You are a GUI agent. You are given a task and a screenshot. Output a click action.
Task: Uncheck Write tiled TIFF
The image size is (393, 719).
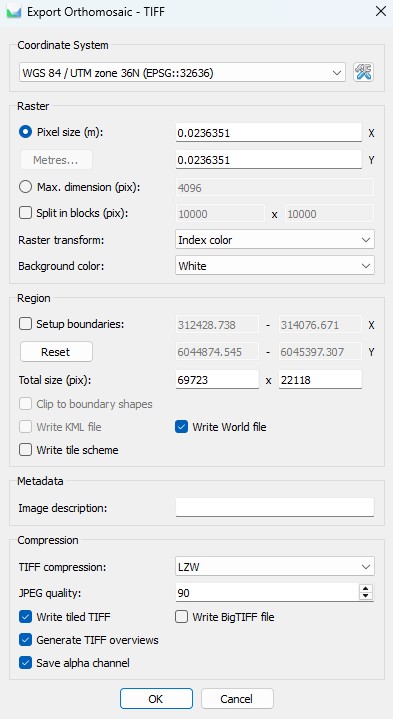25,617
